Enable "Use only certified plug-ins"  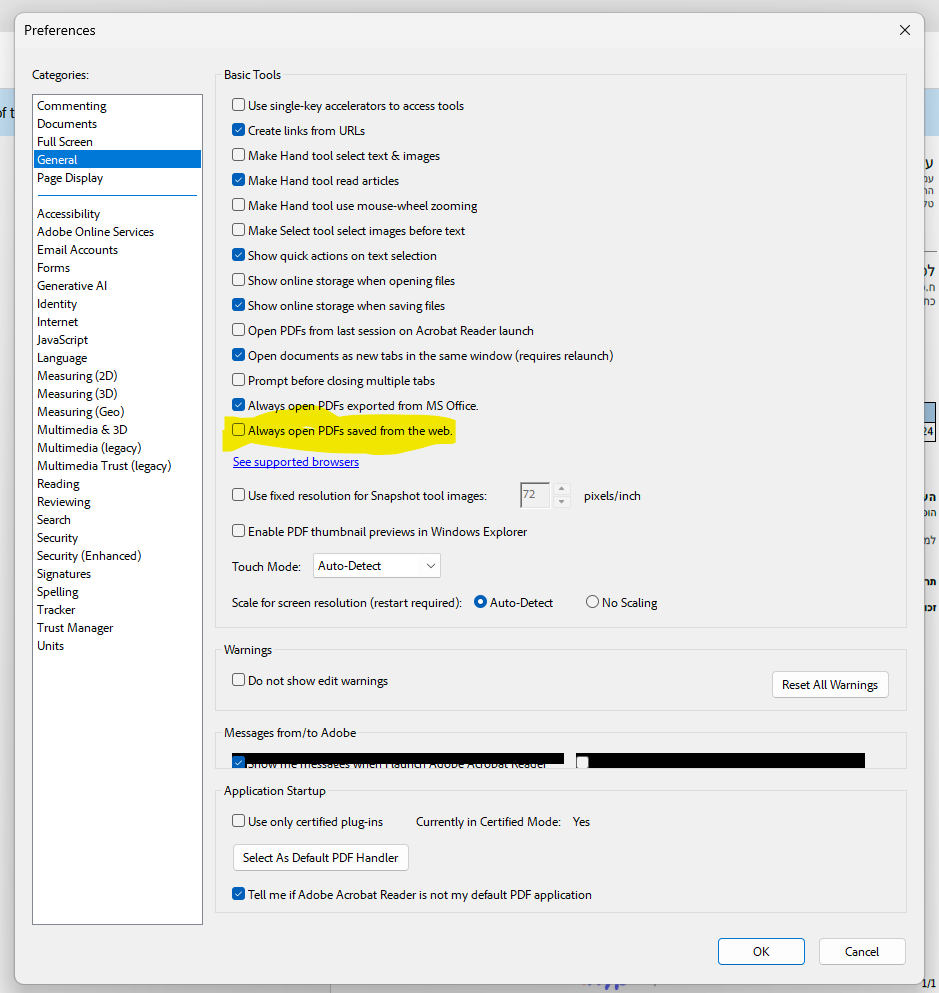point(238,821)
